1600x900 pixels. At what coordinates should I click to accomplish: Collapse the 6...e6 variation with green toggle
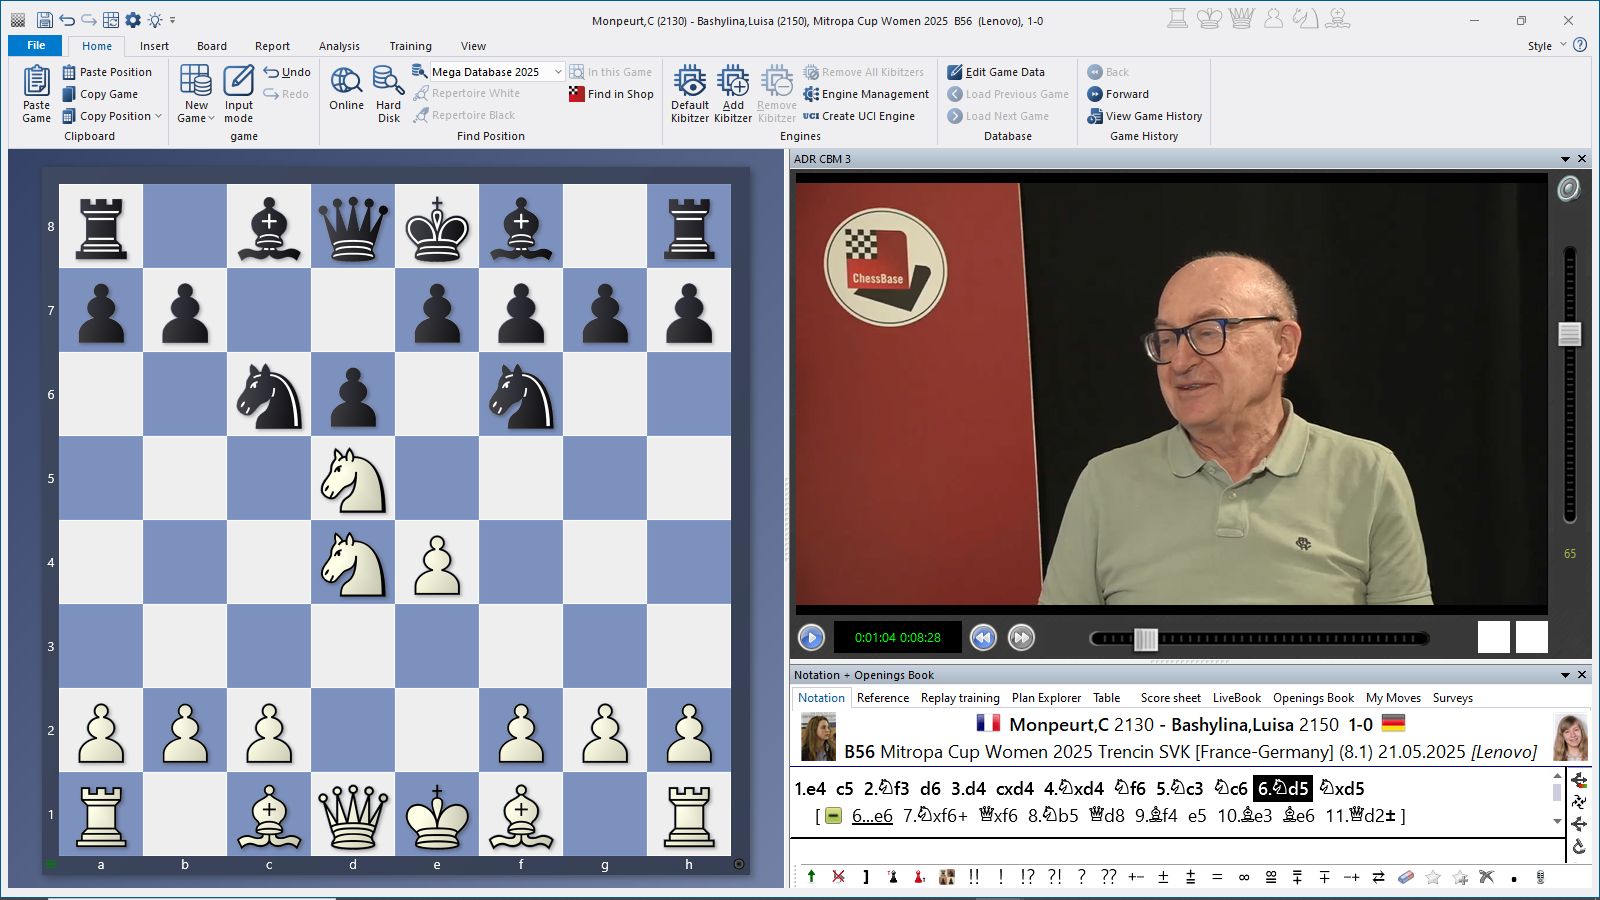[x=834, y=816]
